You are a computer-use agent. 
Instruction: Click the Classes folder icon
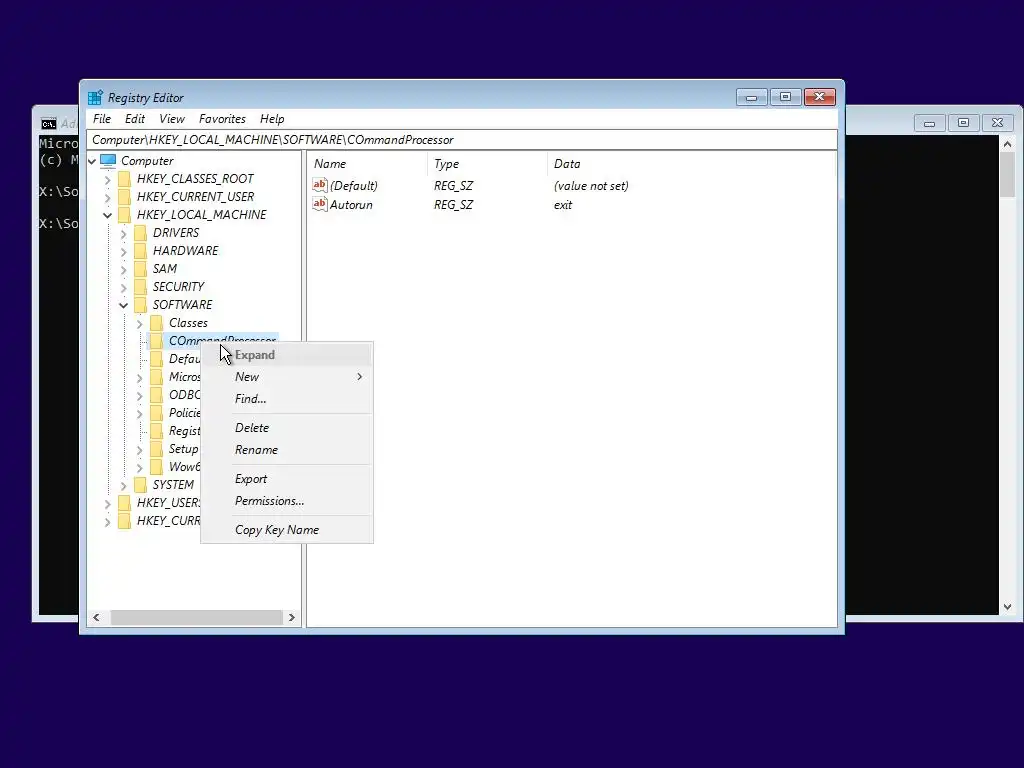156,323
